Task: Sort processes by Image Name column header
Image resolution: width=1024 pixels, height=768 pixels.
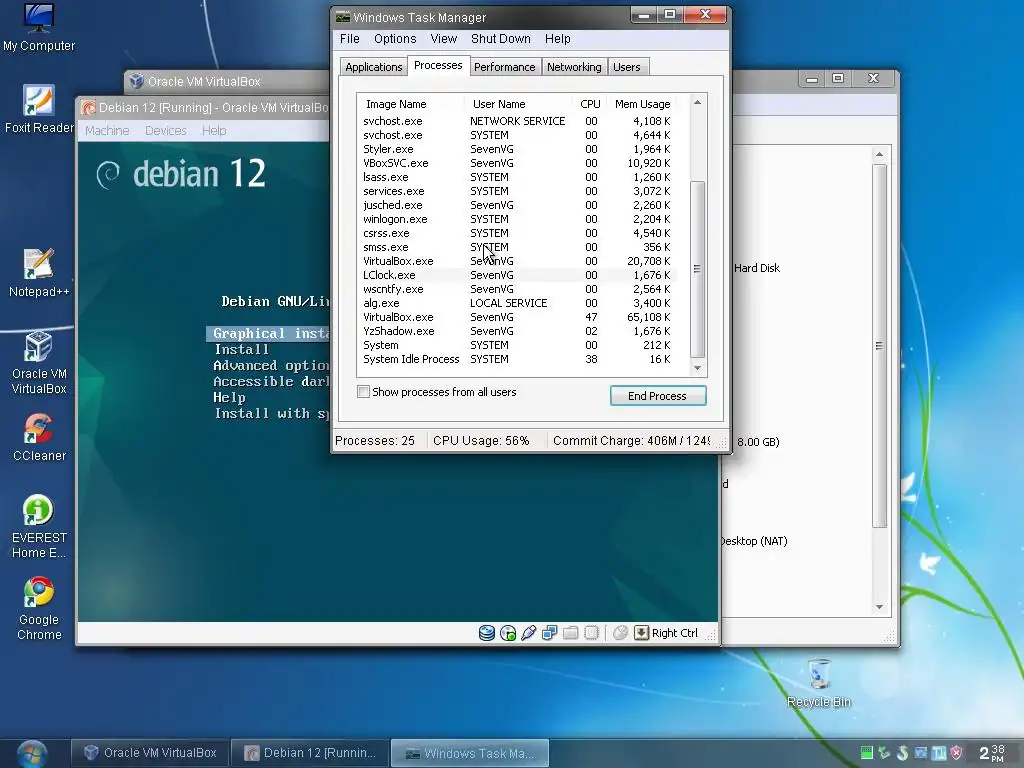Action: pos(410,104)
